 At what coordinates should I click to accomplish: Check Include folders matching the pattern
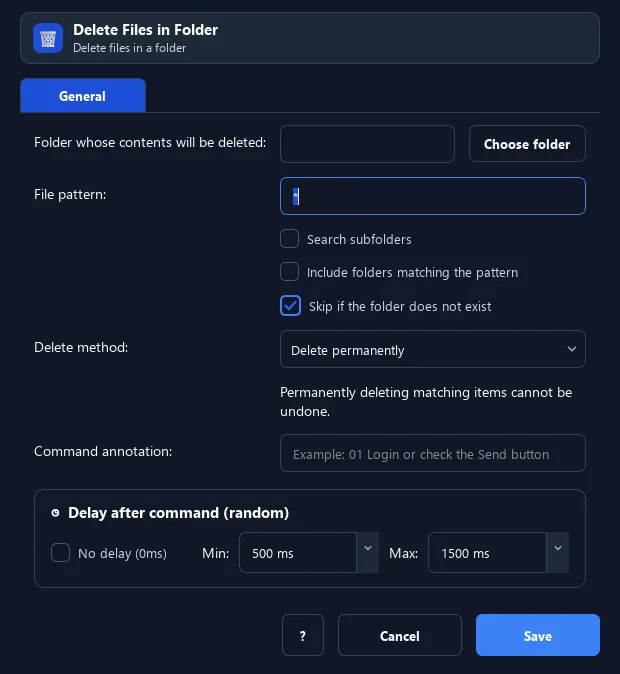[289, 272]
